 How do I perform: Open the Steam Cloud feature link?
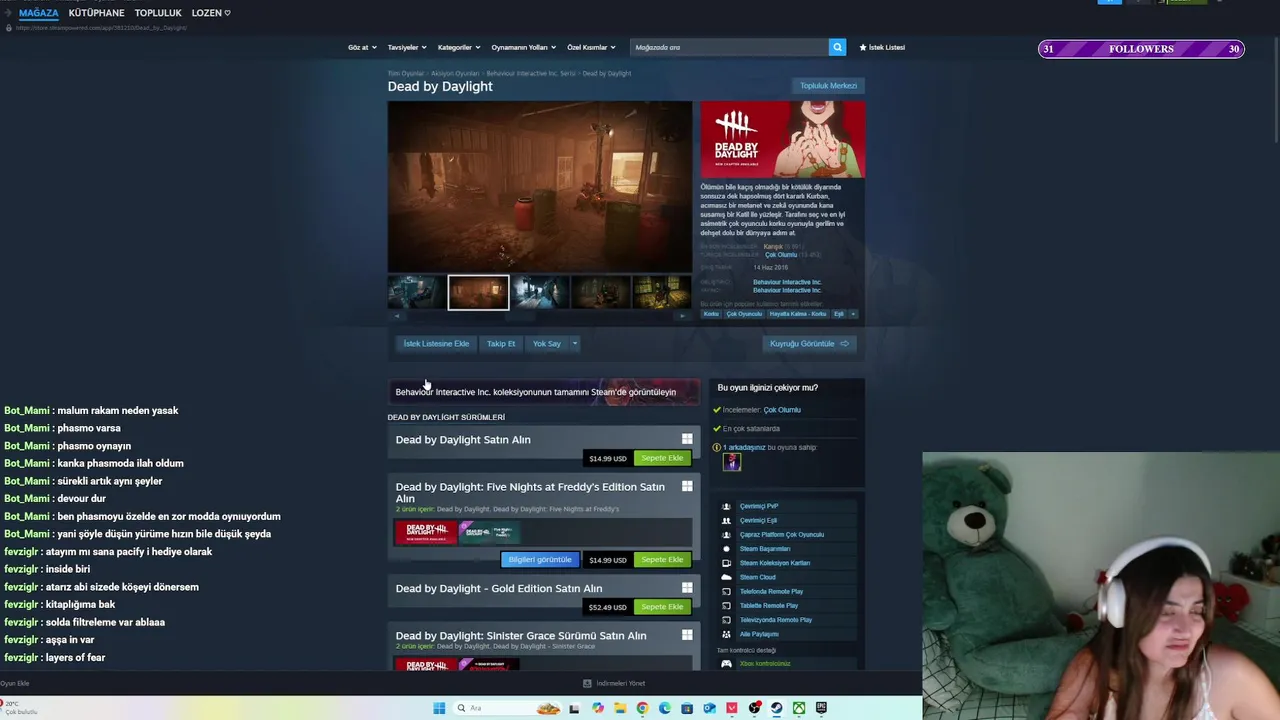coord(757,577)
